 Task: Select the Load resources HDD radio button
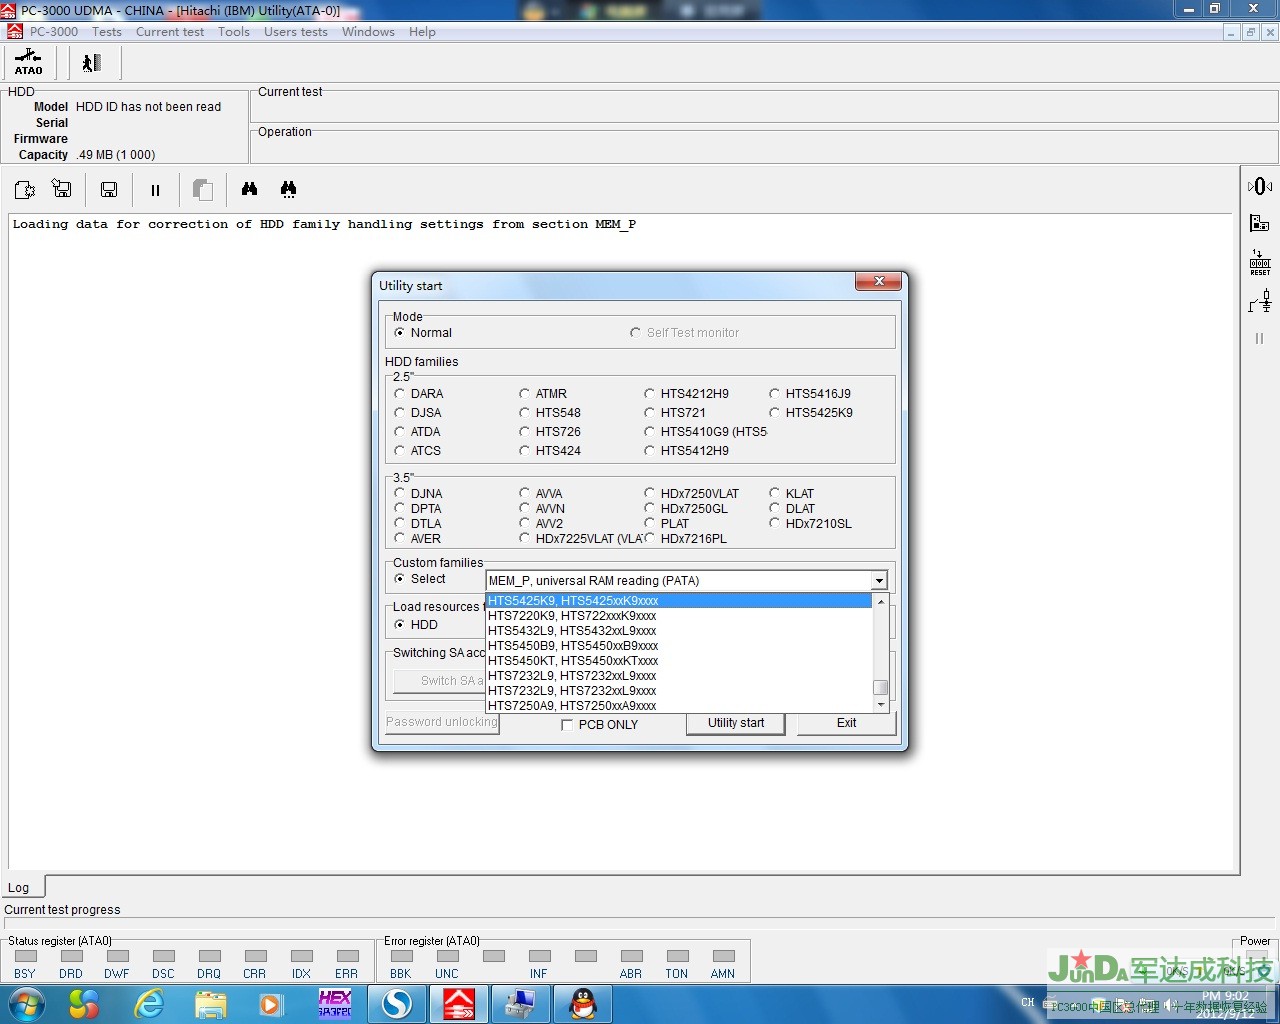[400, 625]
